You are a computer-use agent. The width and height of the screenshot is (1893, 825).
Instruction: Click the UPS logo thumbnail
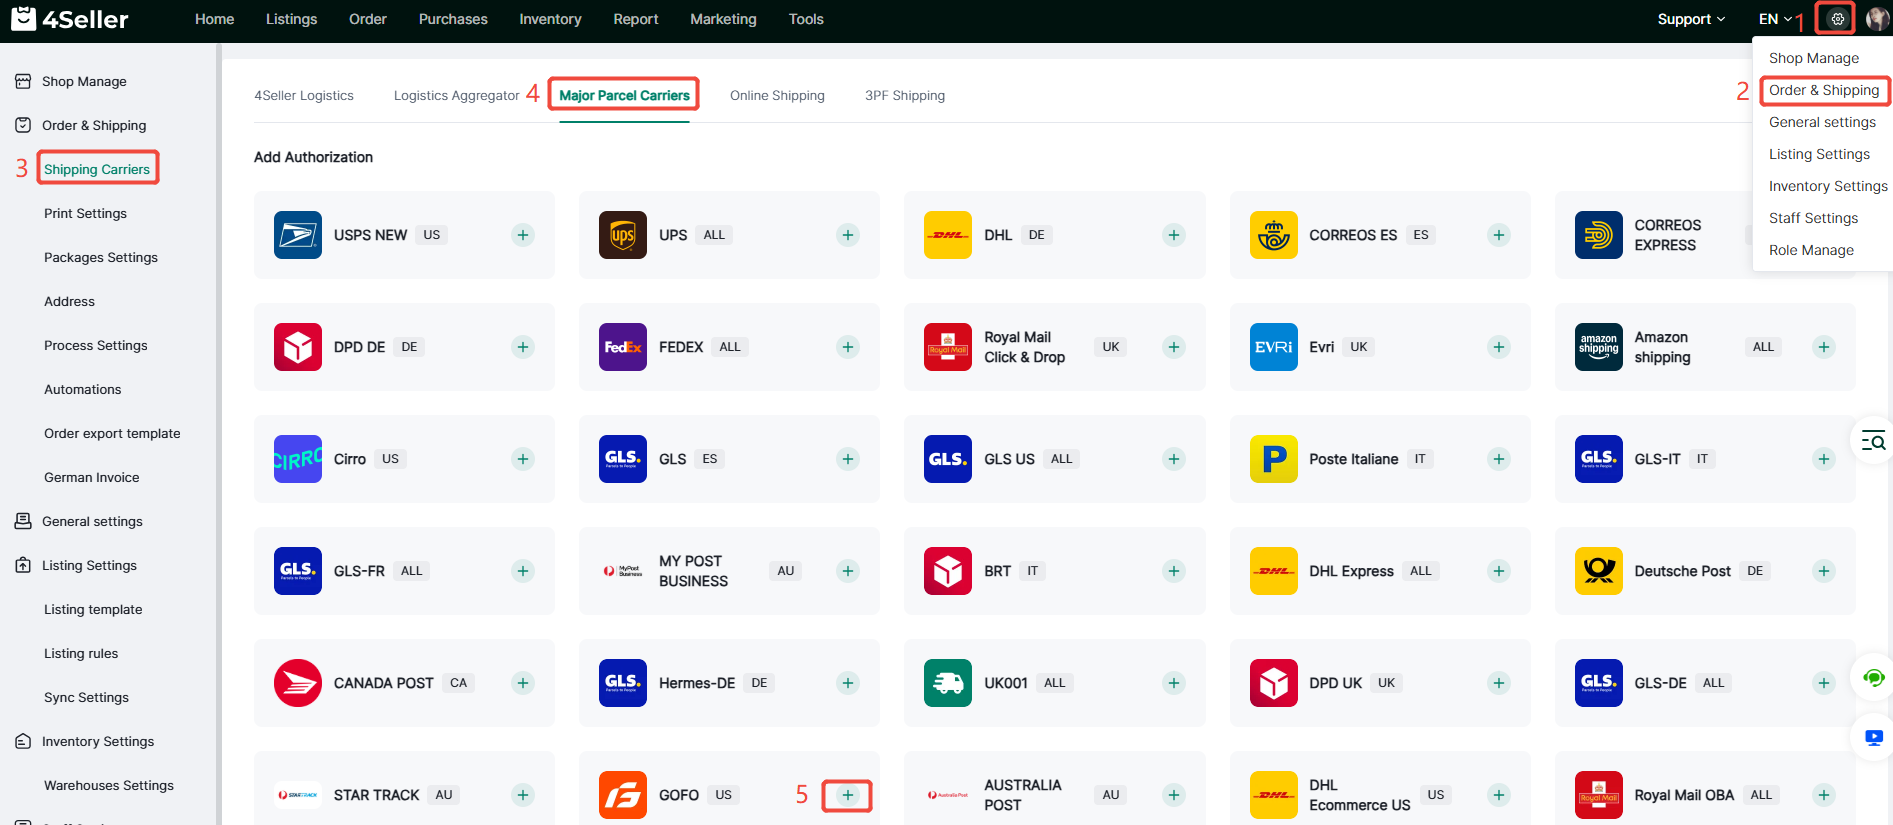[623, 235]
